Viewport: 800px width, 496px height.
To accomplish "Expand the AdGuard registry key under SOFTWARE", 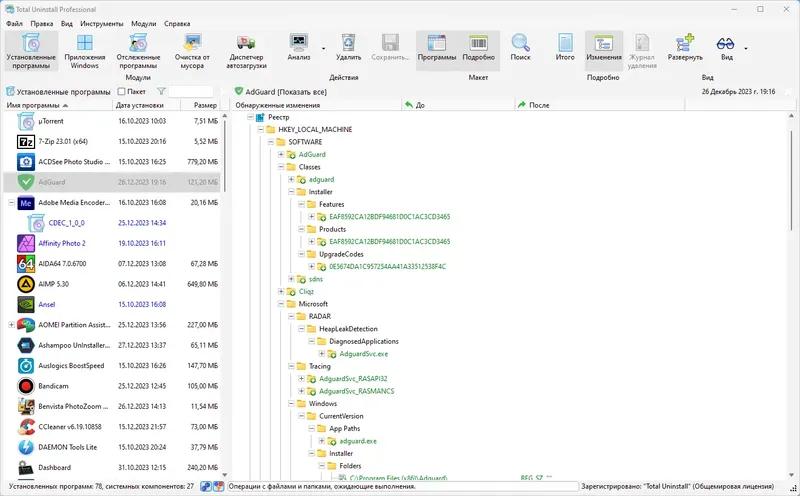I will point(281,154).
